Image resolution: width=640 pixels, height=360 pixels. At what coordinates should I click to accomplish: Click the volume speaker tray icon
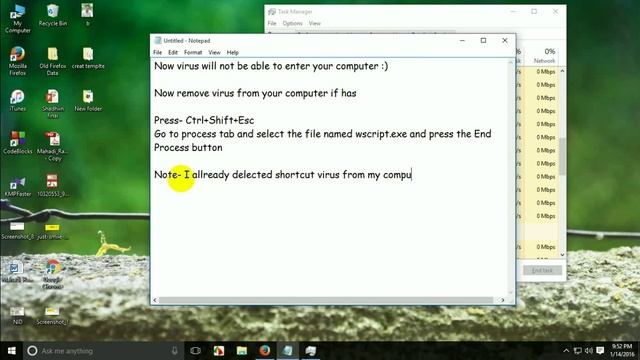[x=588, y=351]
